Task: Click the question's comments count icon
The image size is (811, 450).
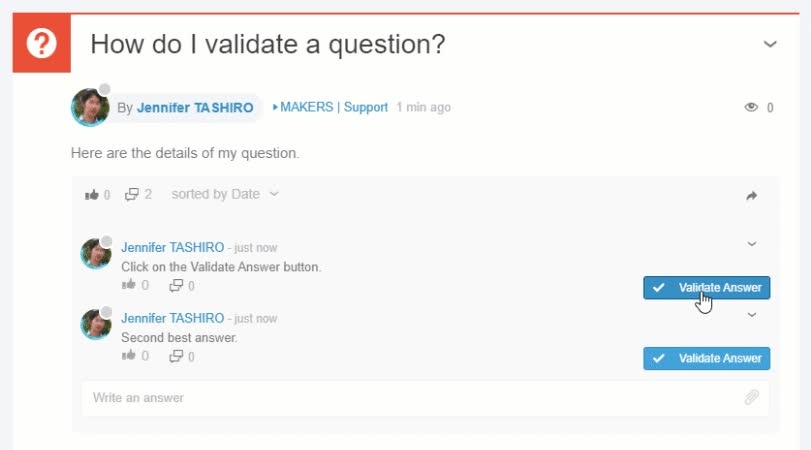Action: [132, 195]
